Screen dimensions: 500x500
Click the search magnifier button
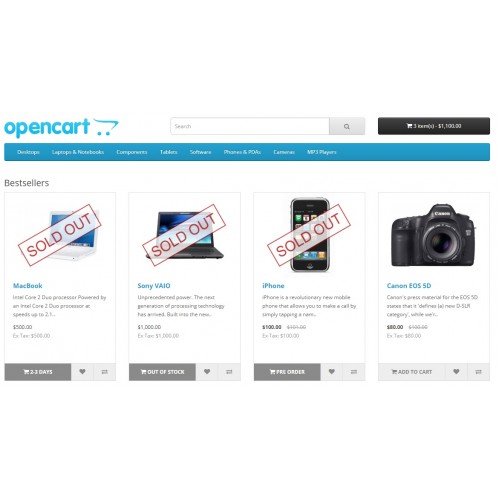(347, 126)
